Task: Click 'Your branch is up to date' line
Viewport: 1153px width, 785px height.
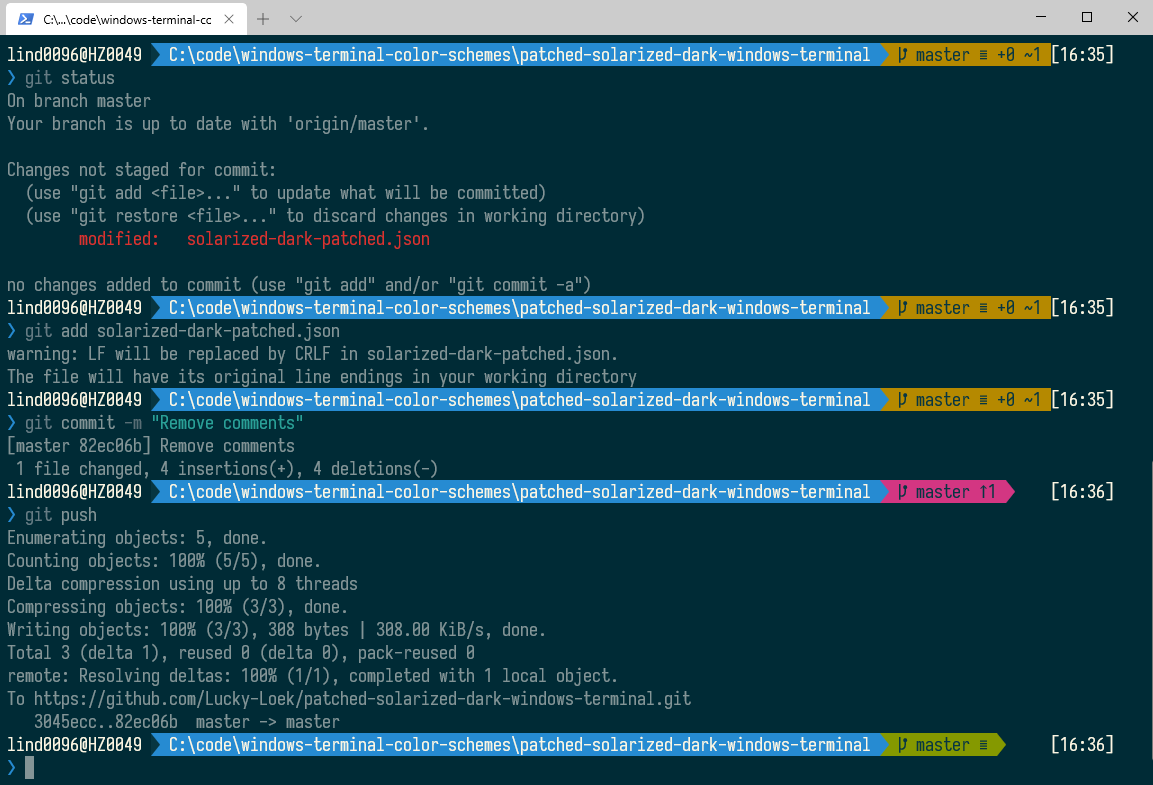Action: pyautogui.click(x=218, y=123)
